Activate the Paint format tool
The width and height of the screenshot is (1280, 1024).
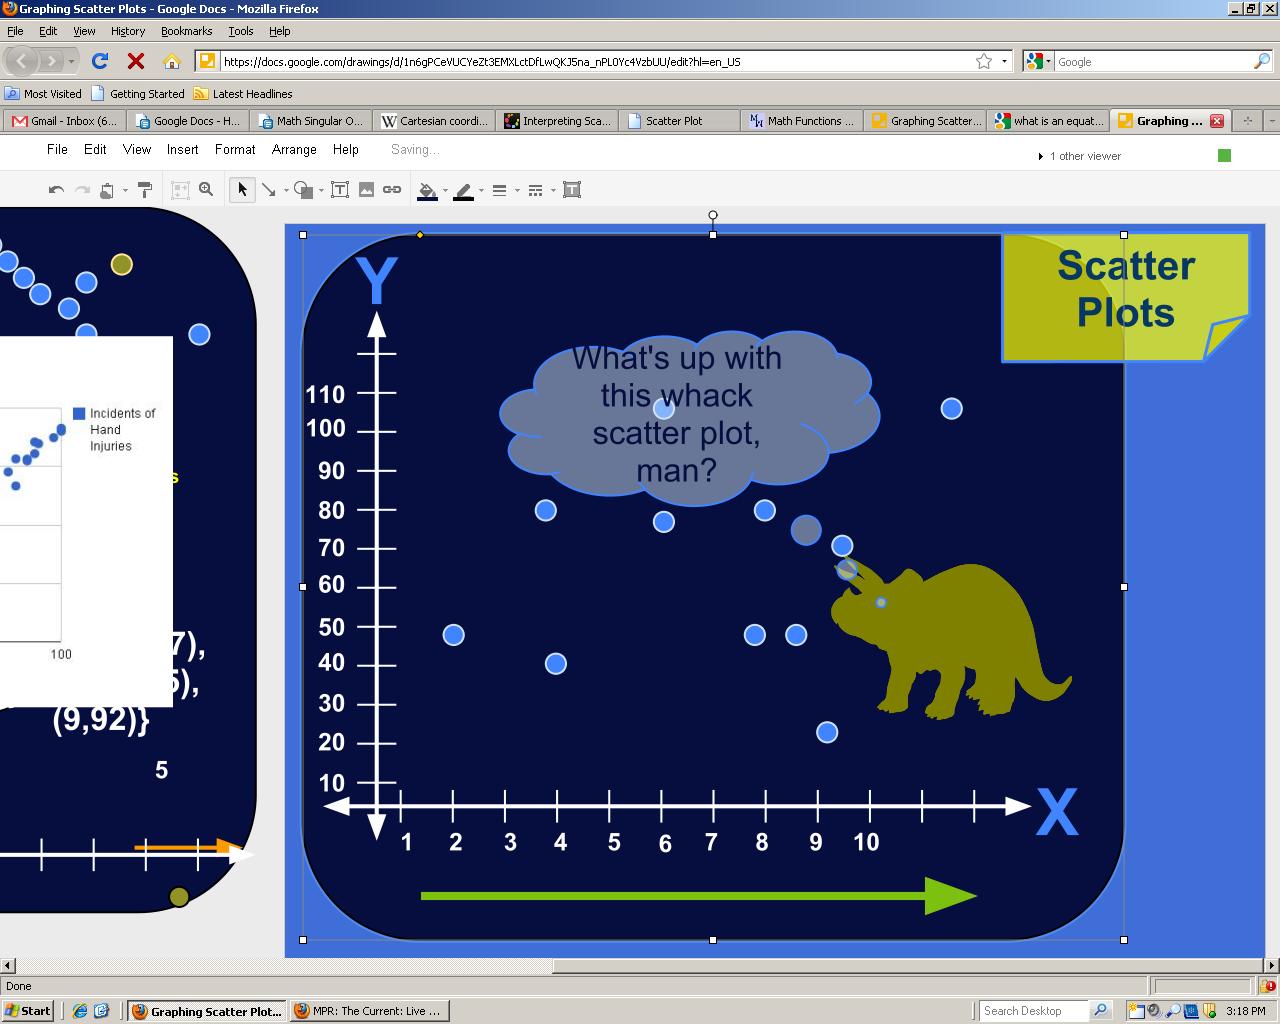point(143,189)
